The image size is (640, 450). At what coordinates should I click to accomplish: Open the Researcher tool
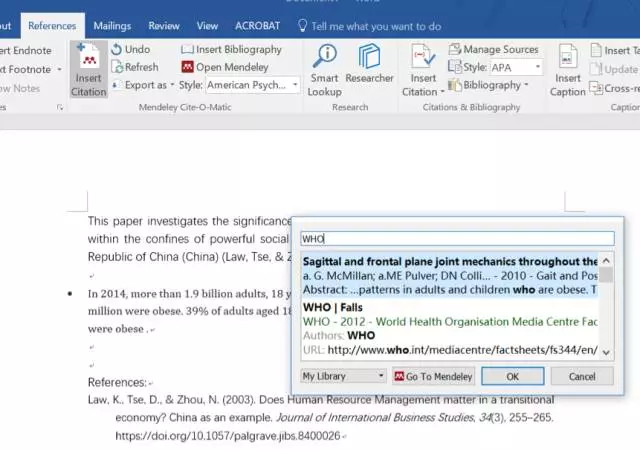tap(369, 63)
